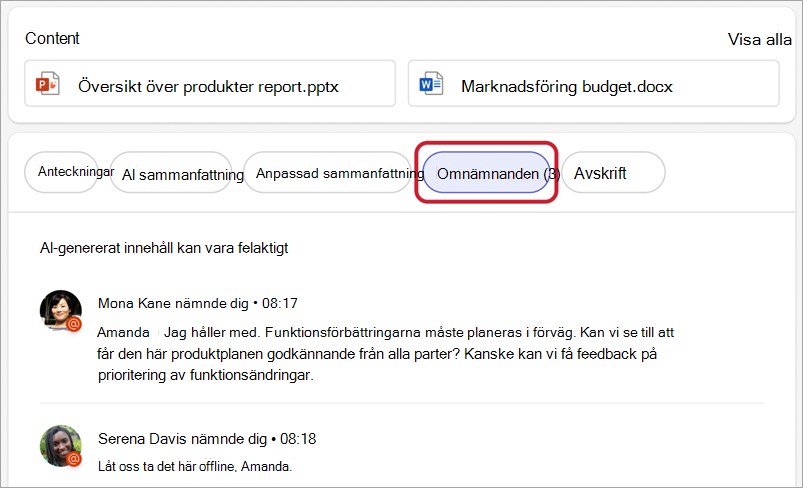
Task: Select the Anpassad sammanfattning tab
Action: (x=328, y=173)
